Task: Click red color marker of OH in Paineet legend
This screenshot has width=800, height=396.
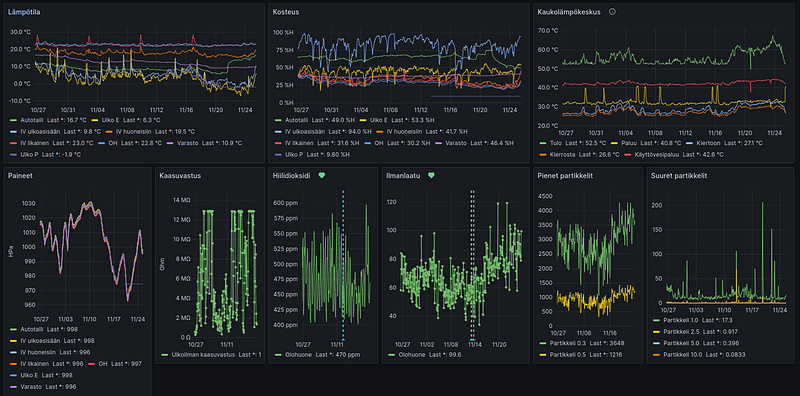Action: [92, 364]
